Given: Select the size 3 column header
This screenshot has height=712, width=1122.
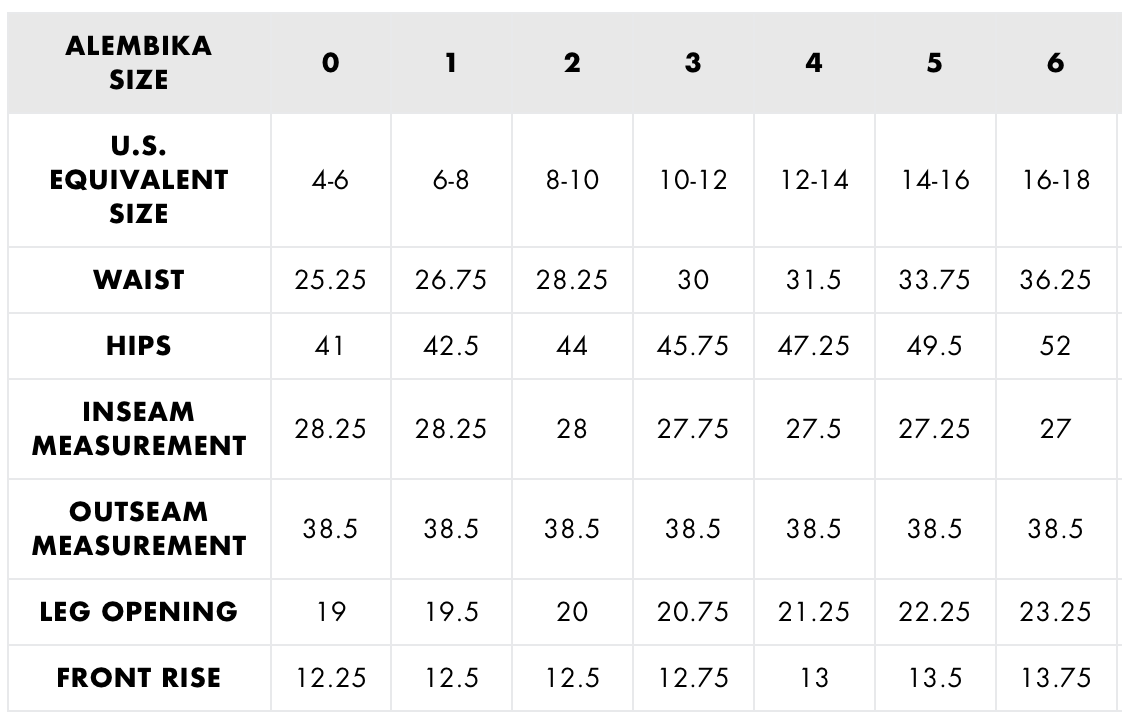Looking at the screenshot, I should [692, 63].
